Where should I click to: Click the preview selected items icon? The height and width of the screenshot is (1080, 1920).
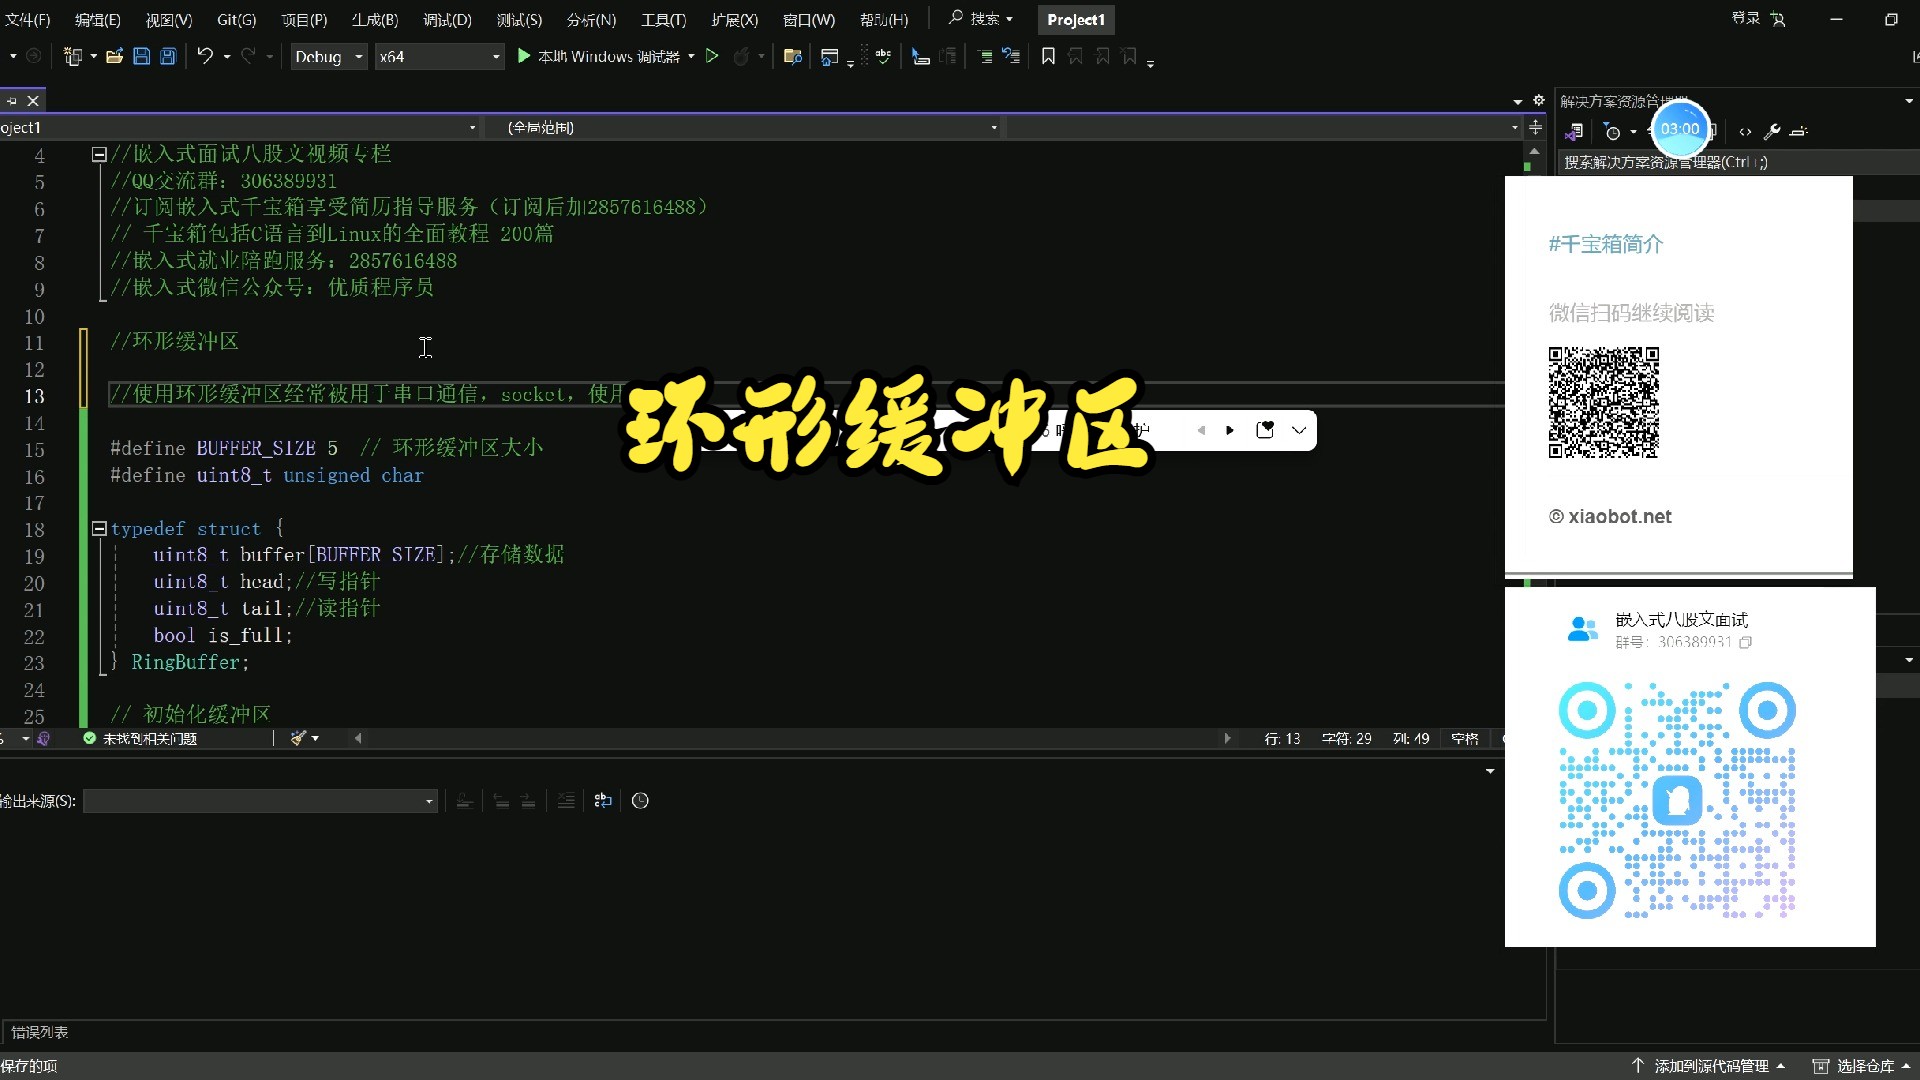pyautogui.click(x=1799, y=131)
